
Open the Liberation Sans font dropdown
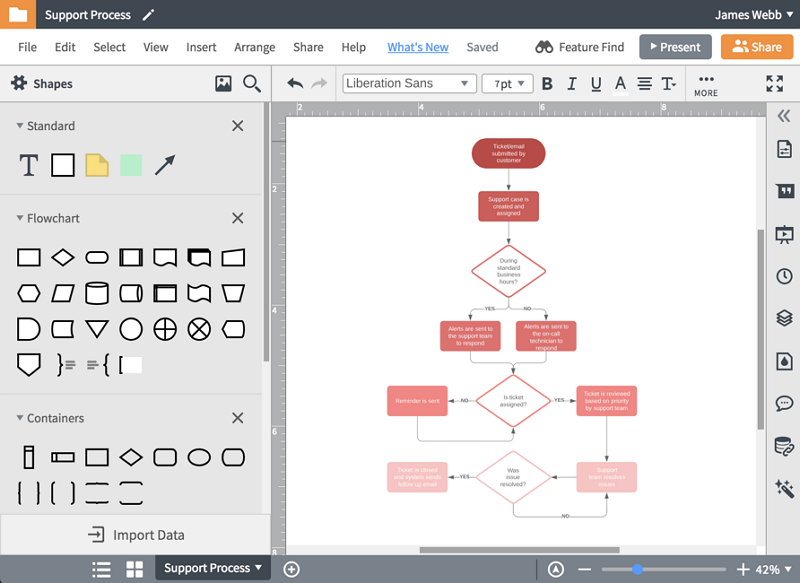coord(408,84)
